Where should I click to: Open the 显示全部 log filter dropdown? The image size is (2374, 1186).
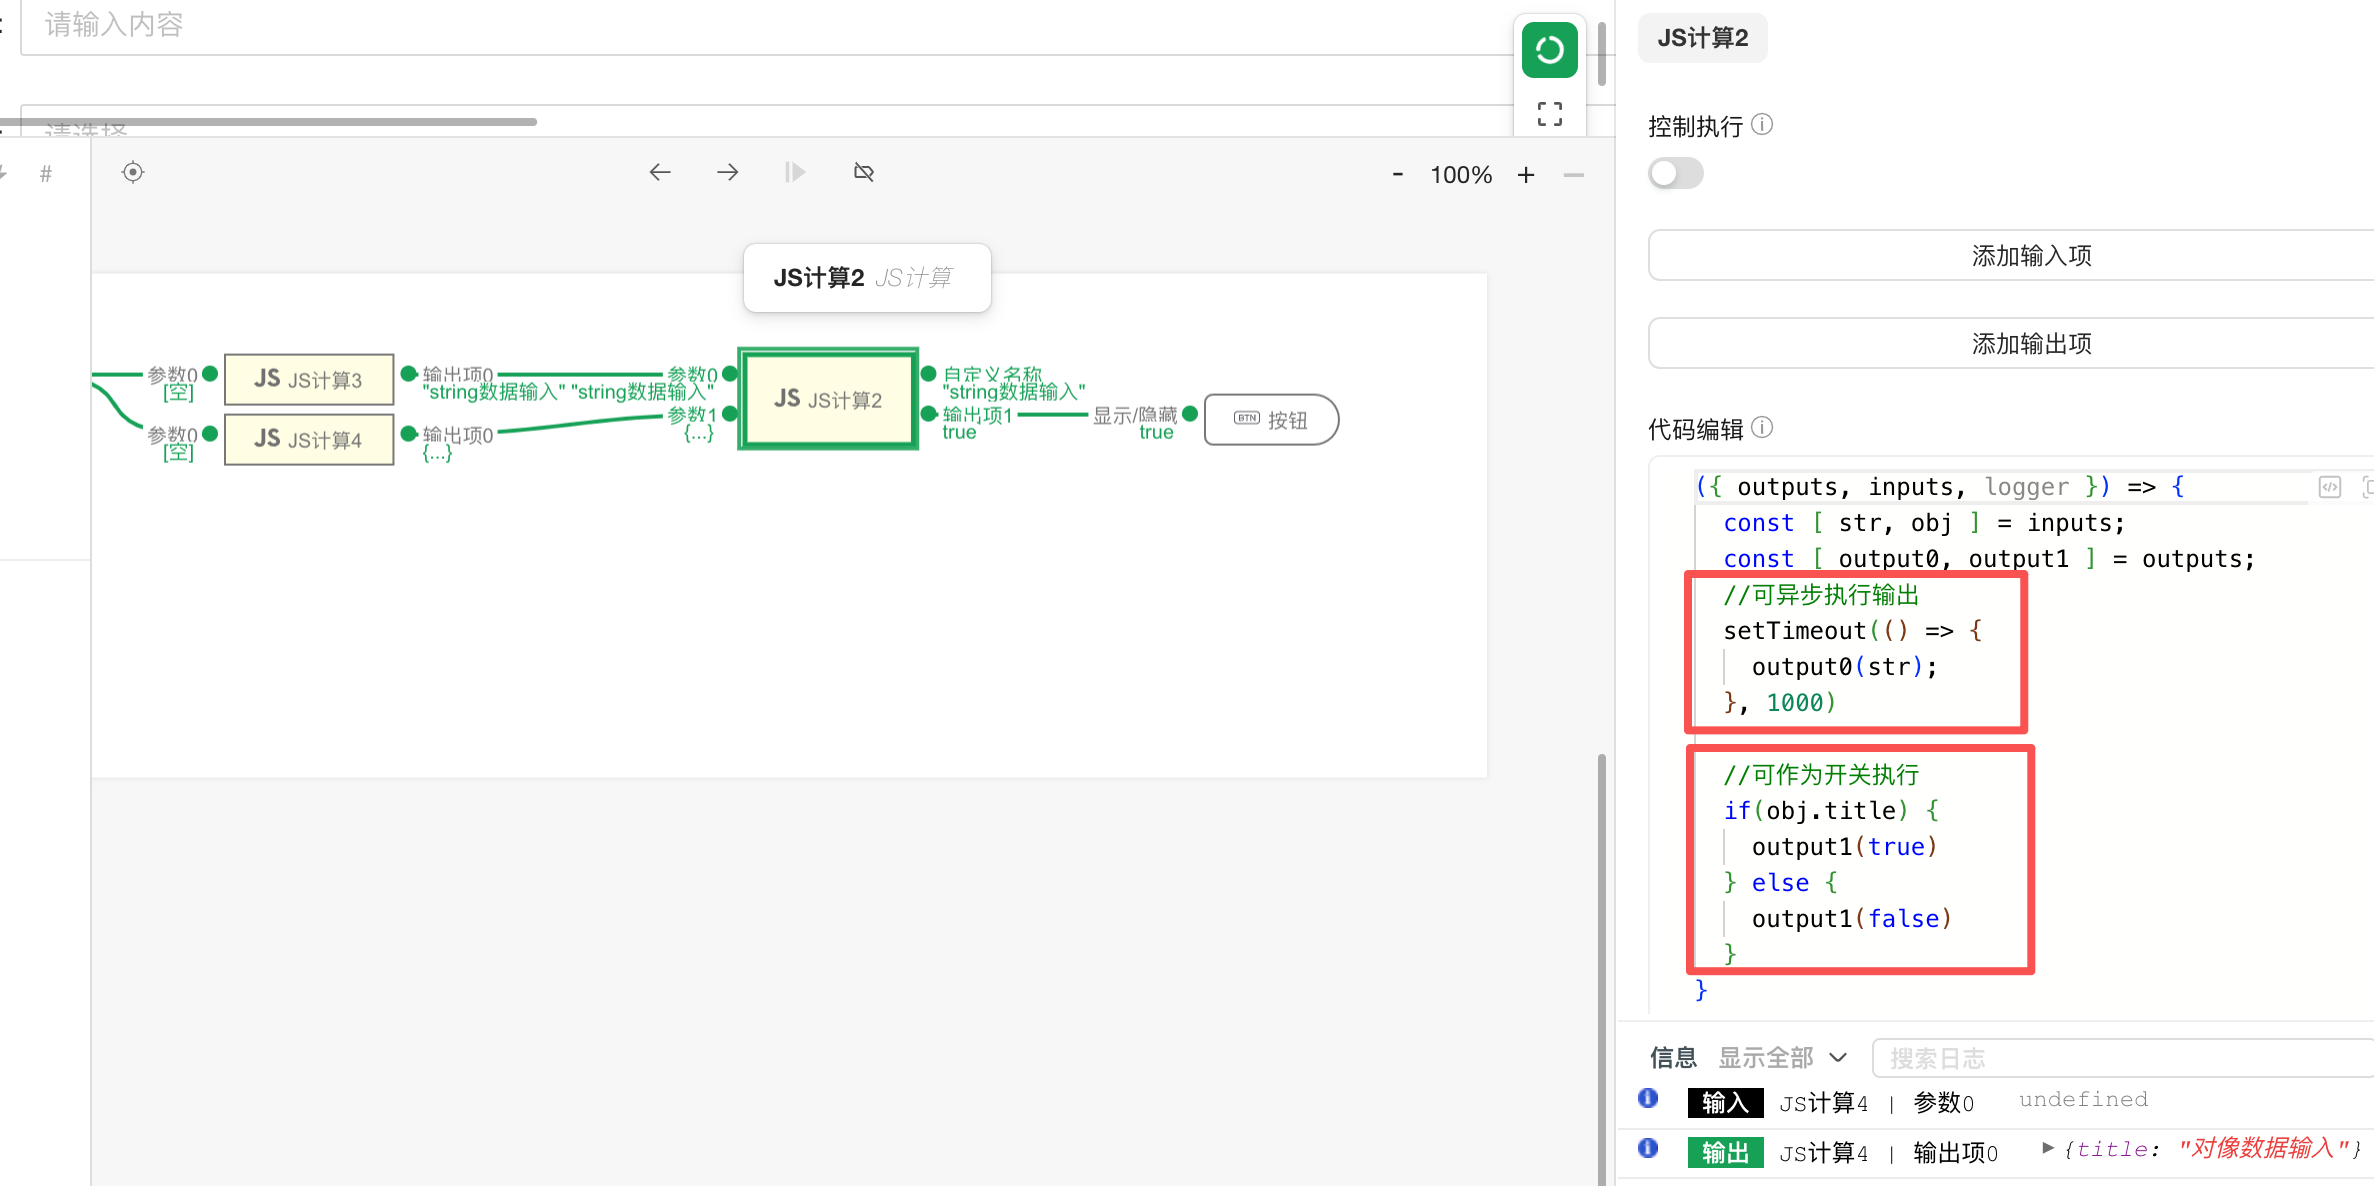[1782, 1057]
